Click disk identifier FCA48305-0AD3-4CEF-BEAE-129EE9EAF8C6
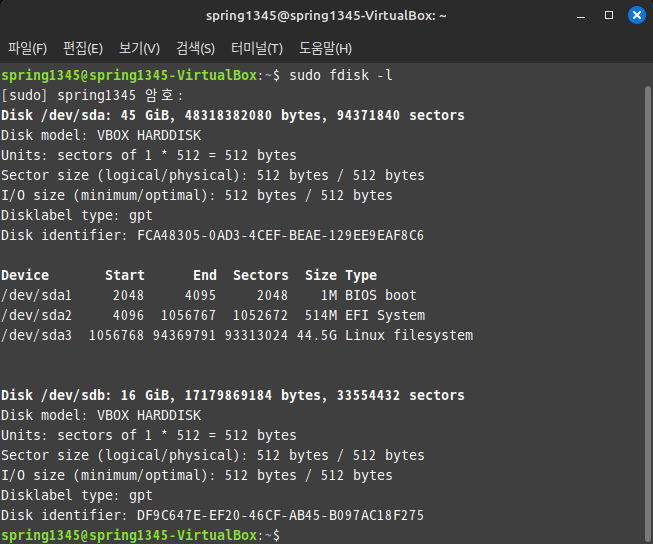The height and width of the screenshot is (544, 653). point(280,235)
